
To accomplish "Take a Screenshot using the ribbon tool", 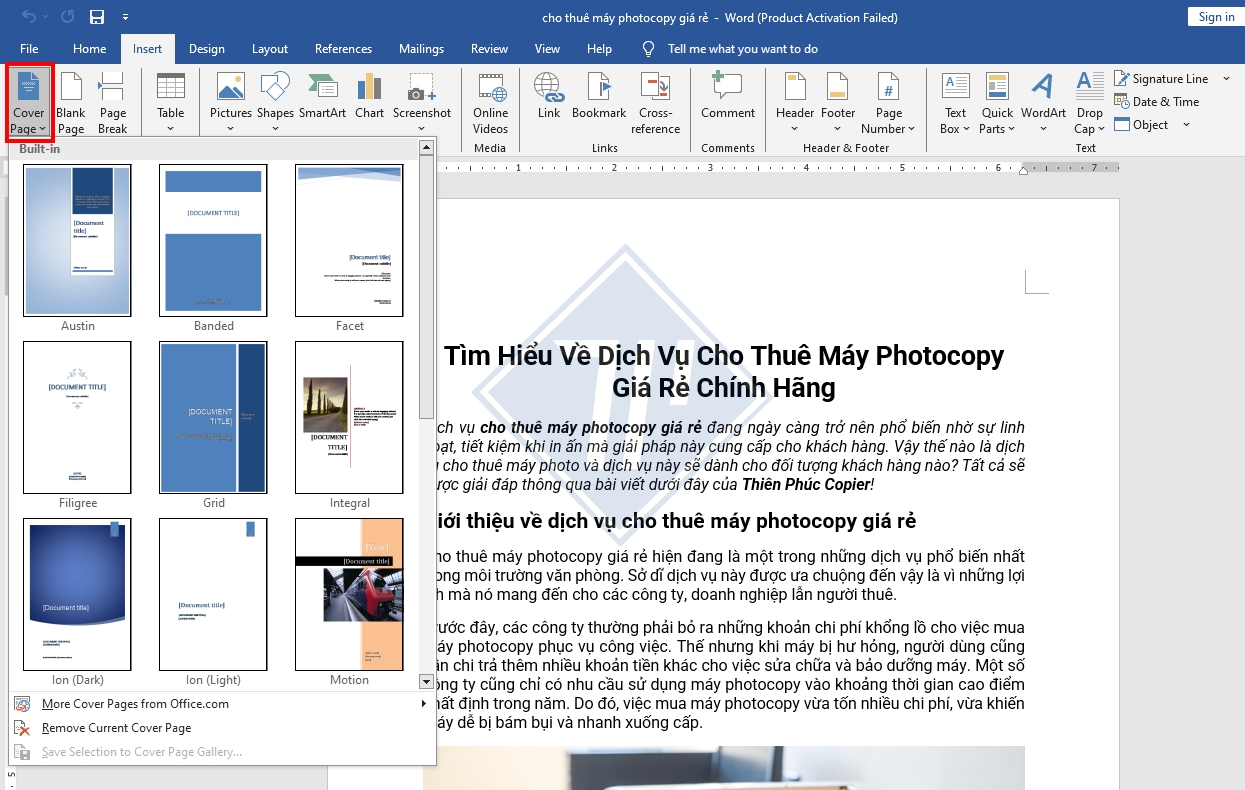I will pyautogui.click(x=422, y=100).
